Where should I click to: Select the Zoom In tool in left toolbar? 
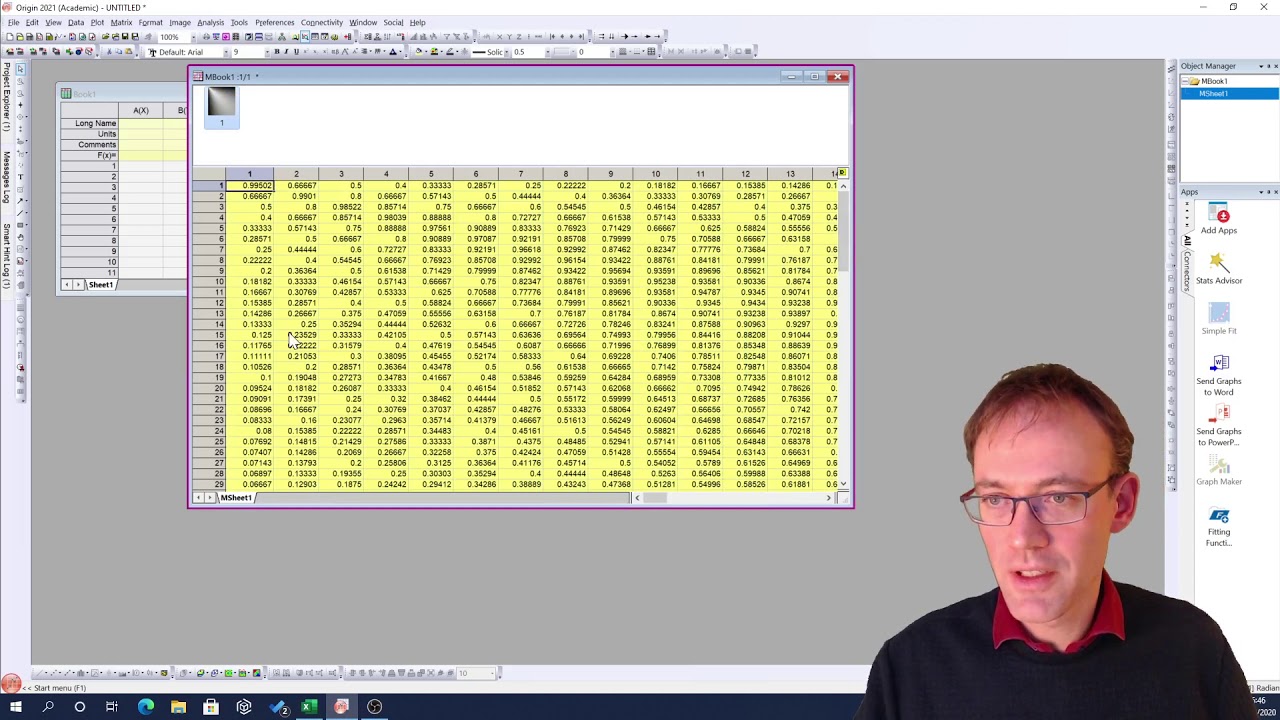[x=20, y=80]
